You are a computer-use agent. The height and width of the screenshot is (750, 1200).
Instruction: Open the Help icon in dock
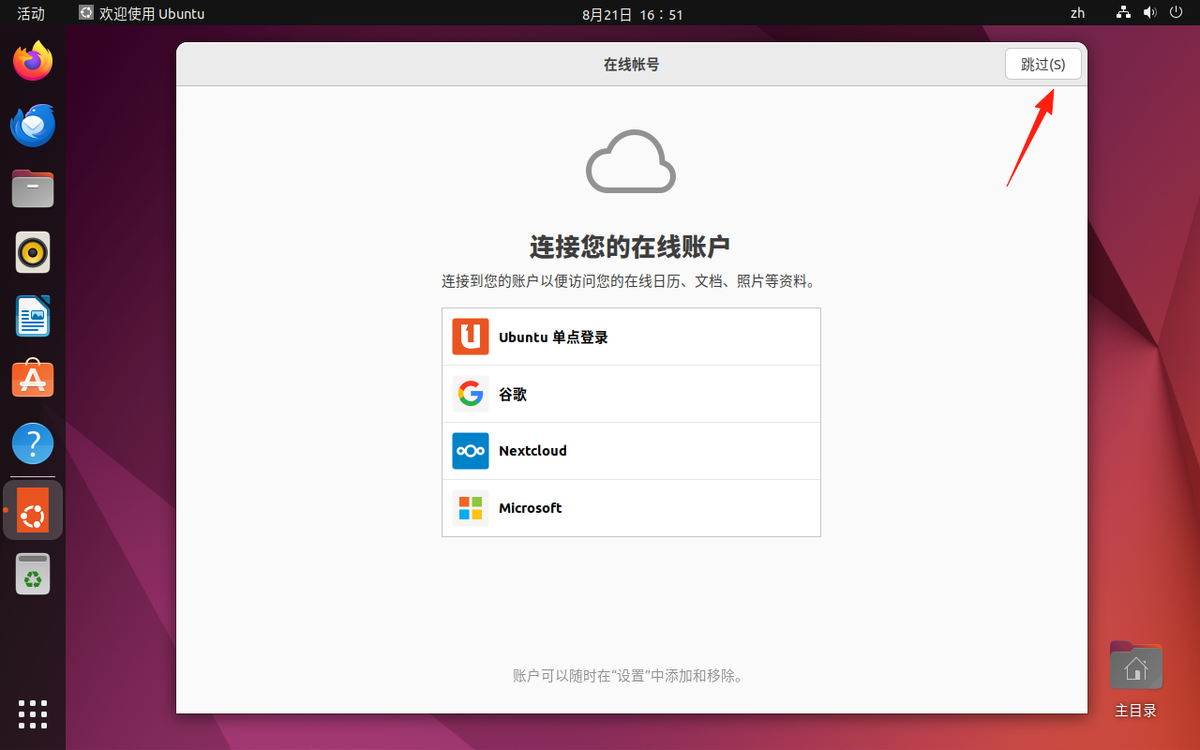click(x=33, y=444)
